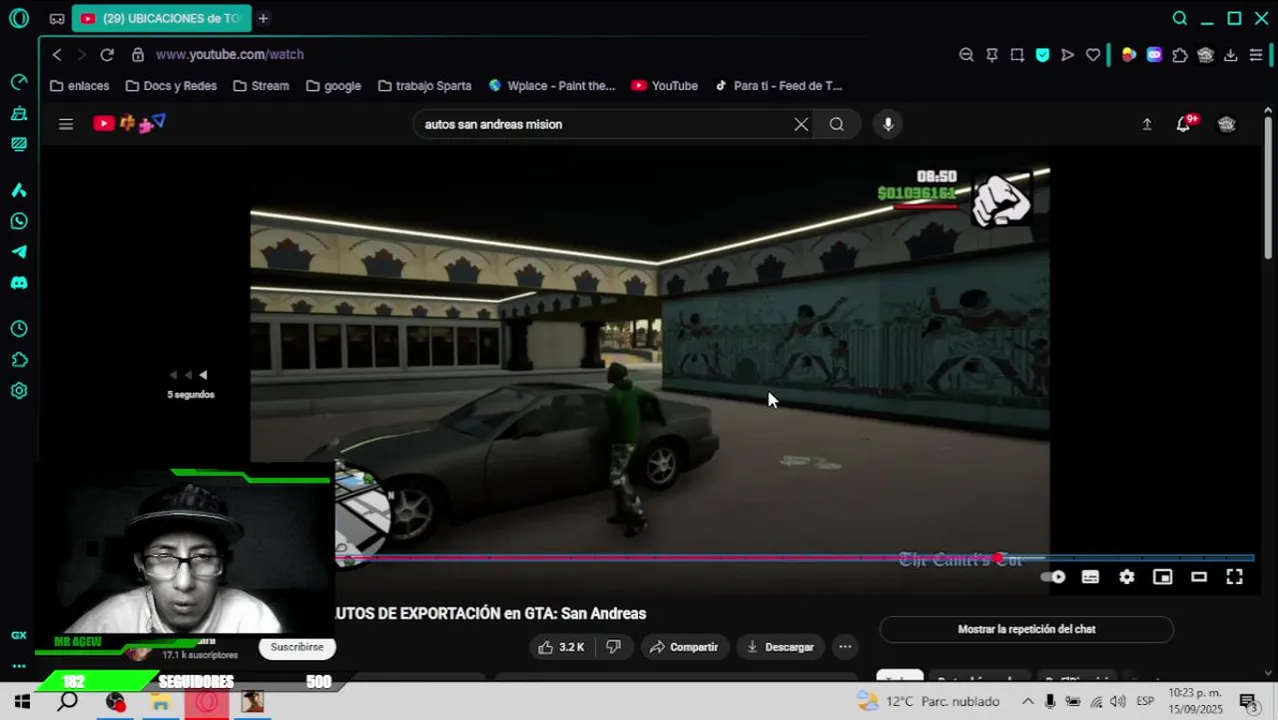The width and height of the screenshot is (1278, 720).
Task: Select the UBICACIONES YouTube tab
Action: tap(161, 18)
